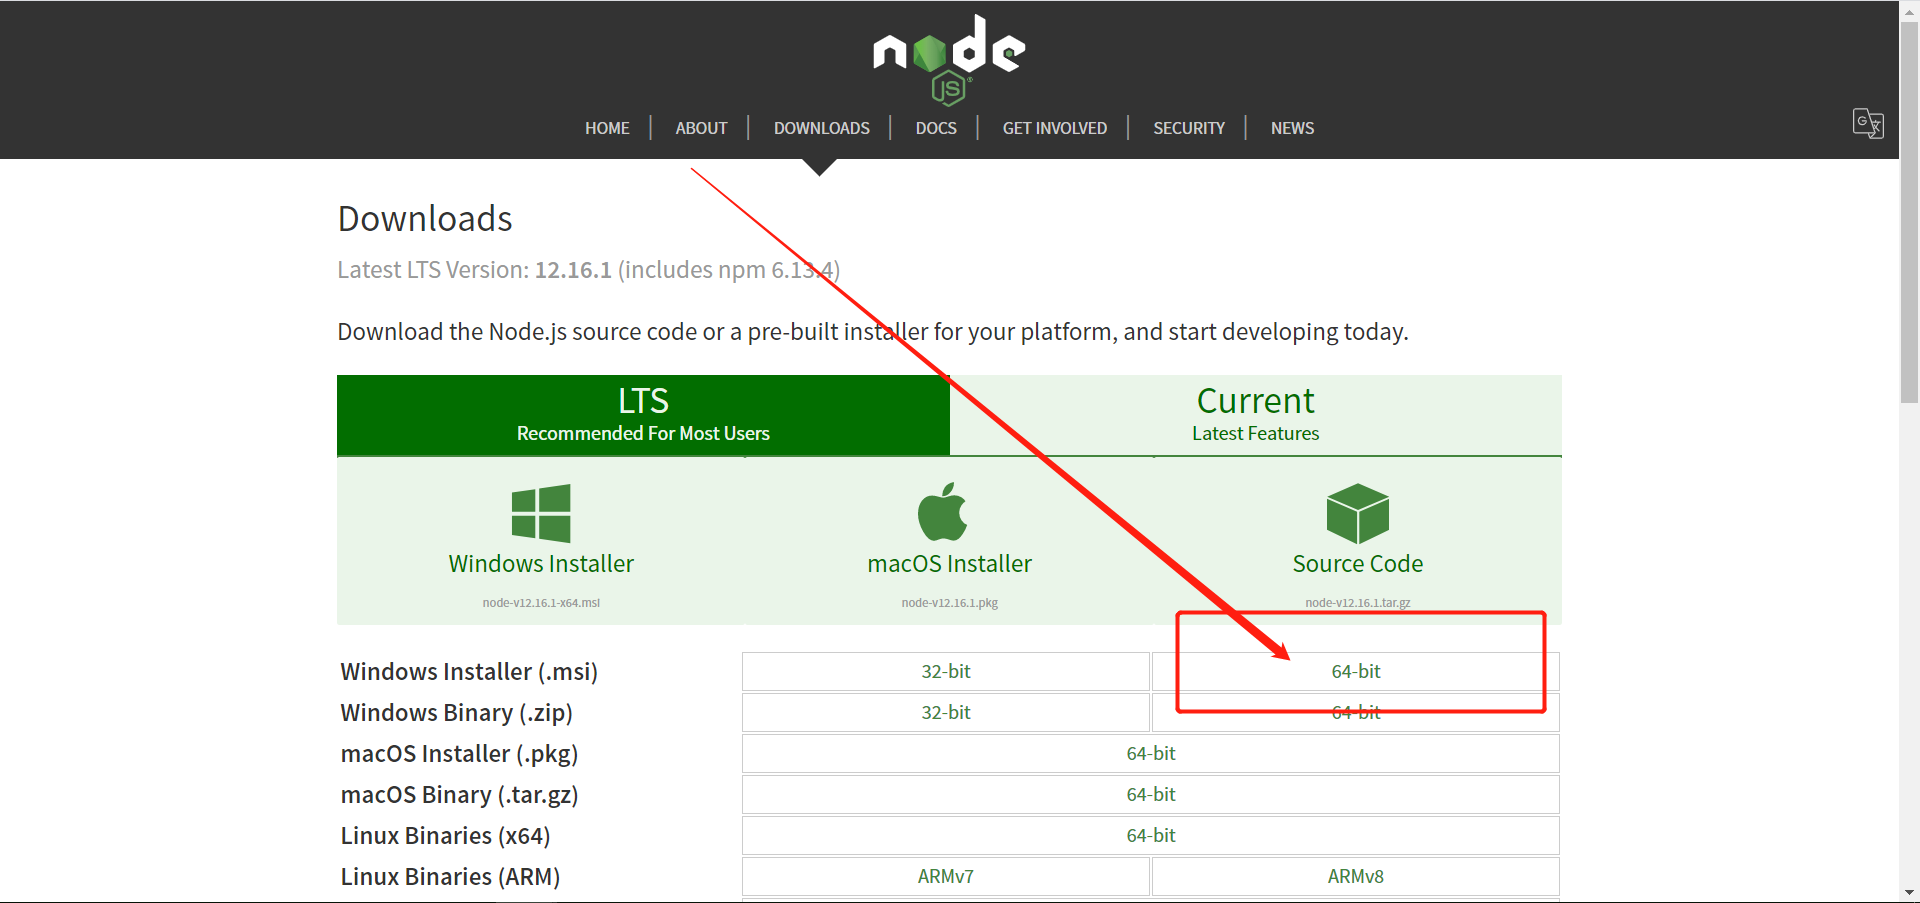Download macOS Binary (.tar.gz) 64-bit
Viewport: 1920px width, 903px height.
[1151, 794]
